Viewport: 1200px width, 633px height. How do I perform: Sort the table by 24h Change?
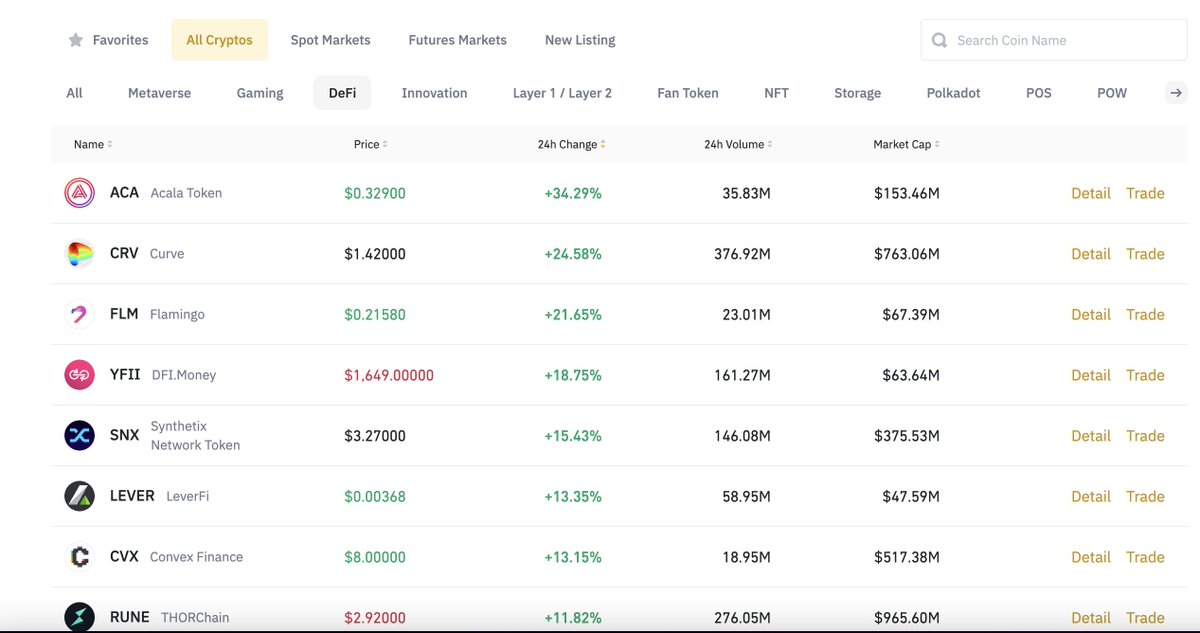tap(571, 144)
